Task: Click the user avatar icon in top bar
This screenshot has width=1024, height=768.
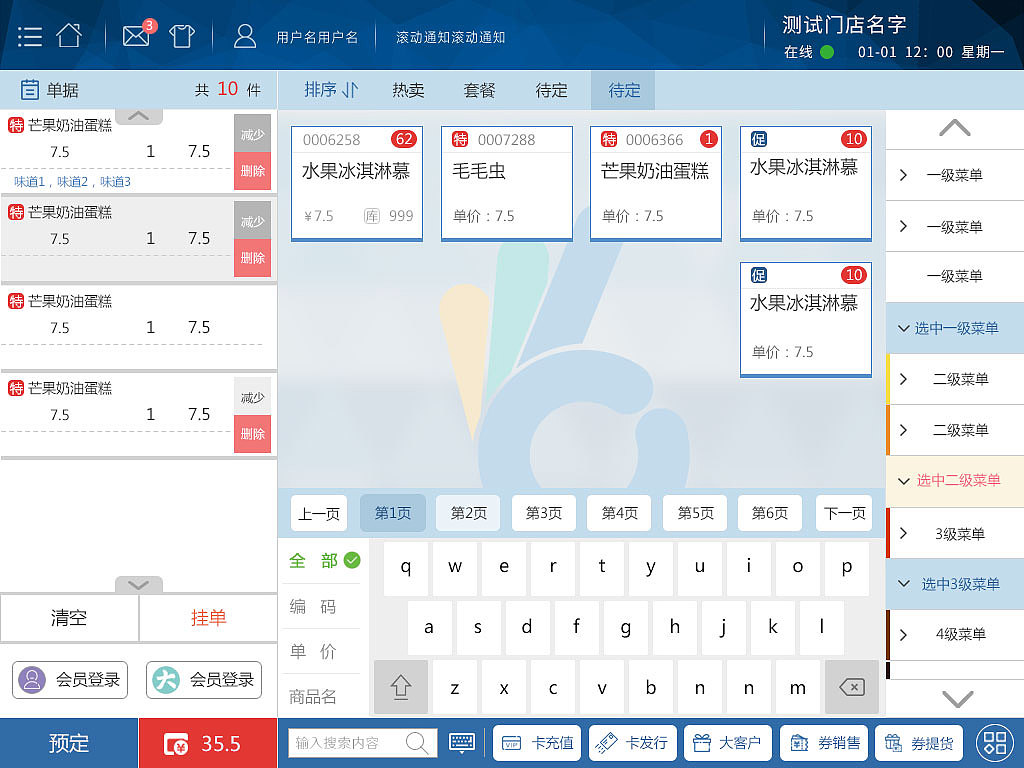Action: tap(246, 33)
